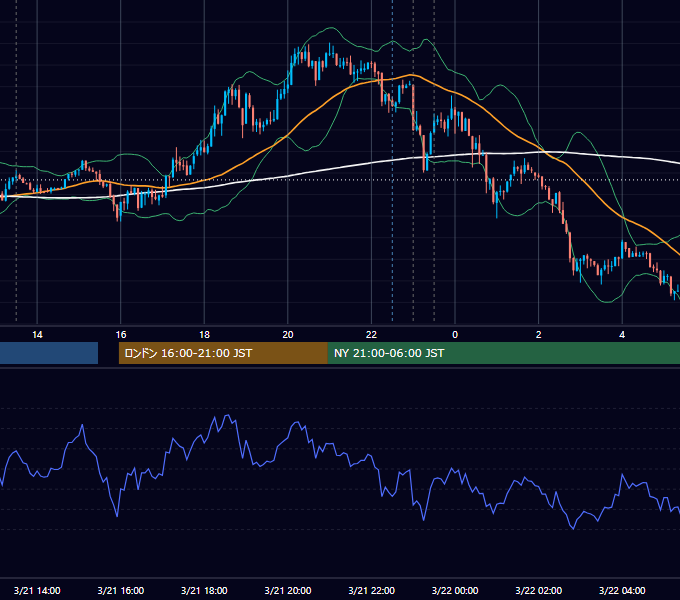
Task: Click the 20 hour axis label
Action: click(x=288, y=335)
